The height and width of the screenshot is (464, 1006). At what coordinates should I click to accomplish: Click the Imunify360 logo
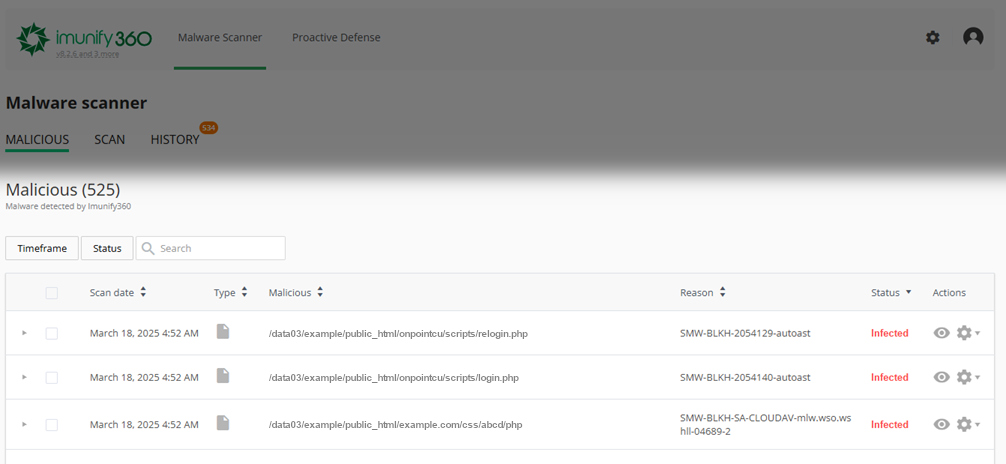pos(84,39)
